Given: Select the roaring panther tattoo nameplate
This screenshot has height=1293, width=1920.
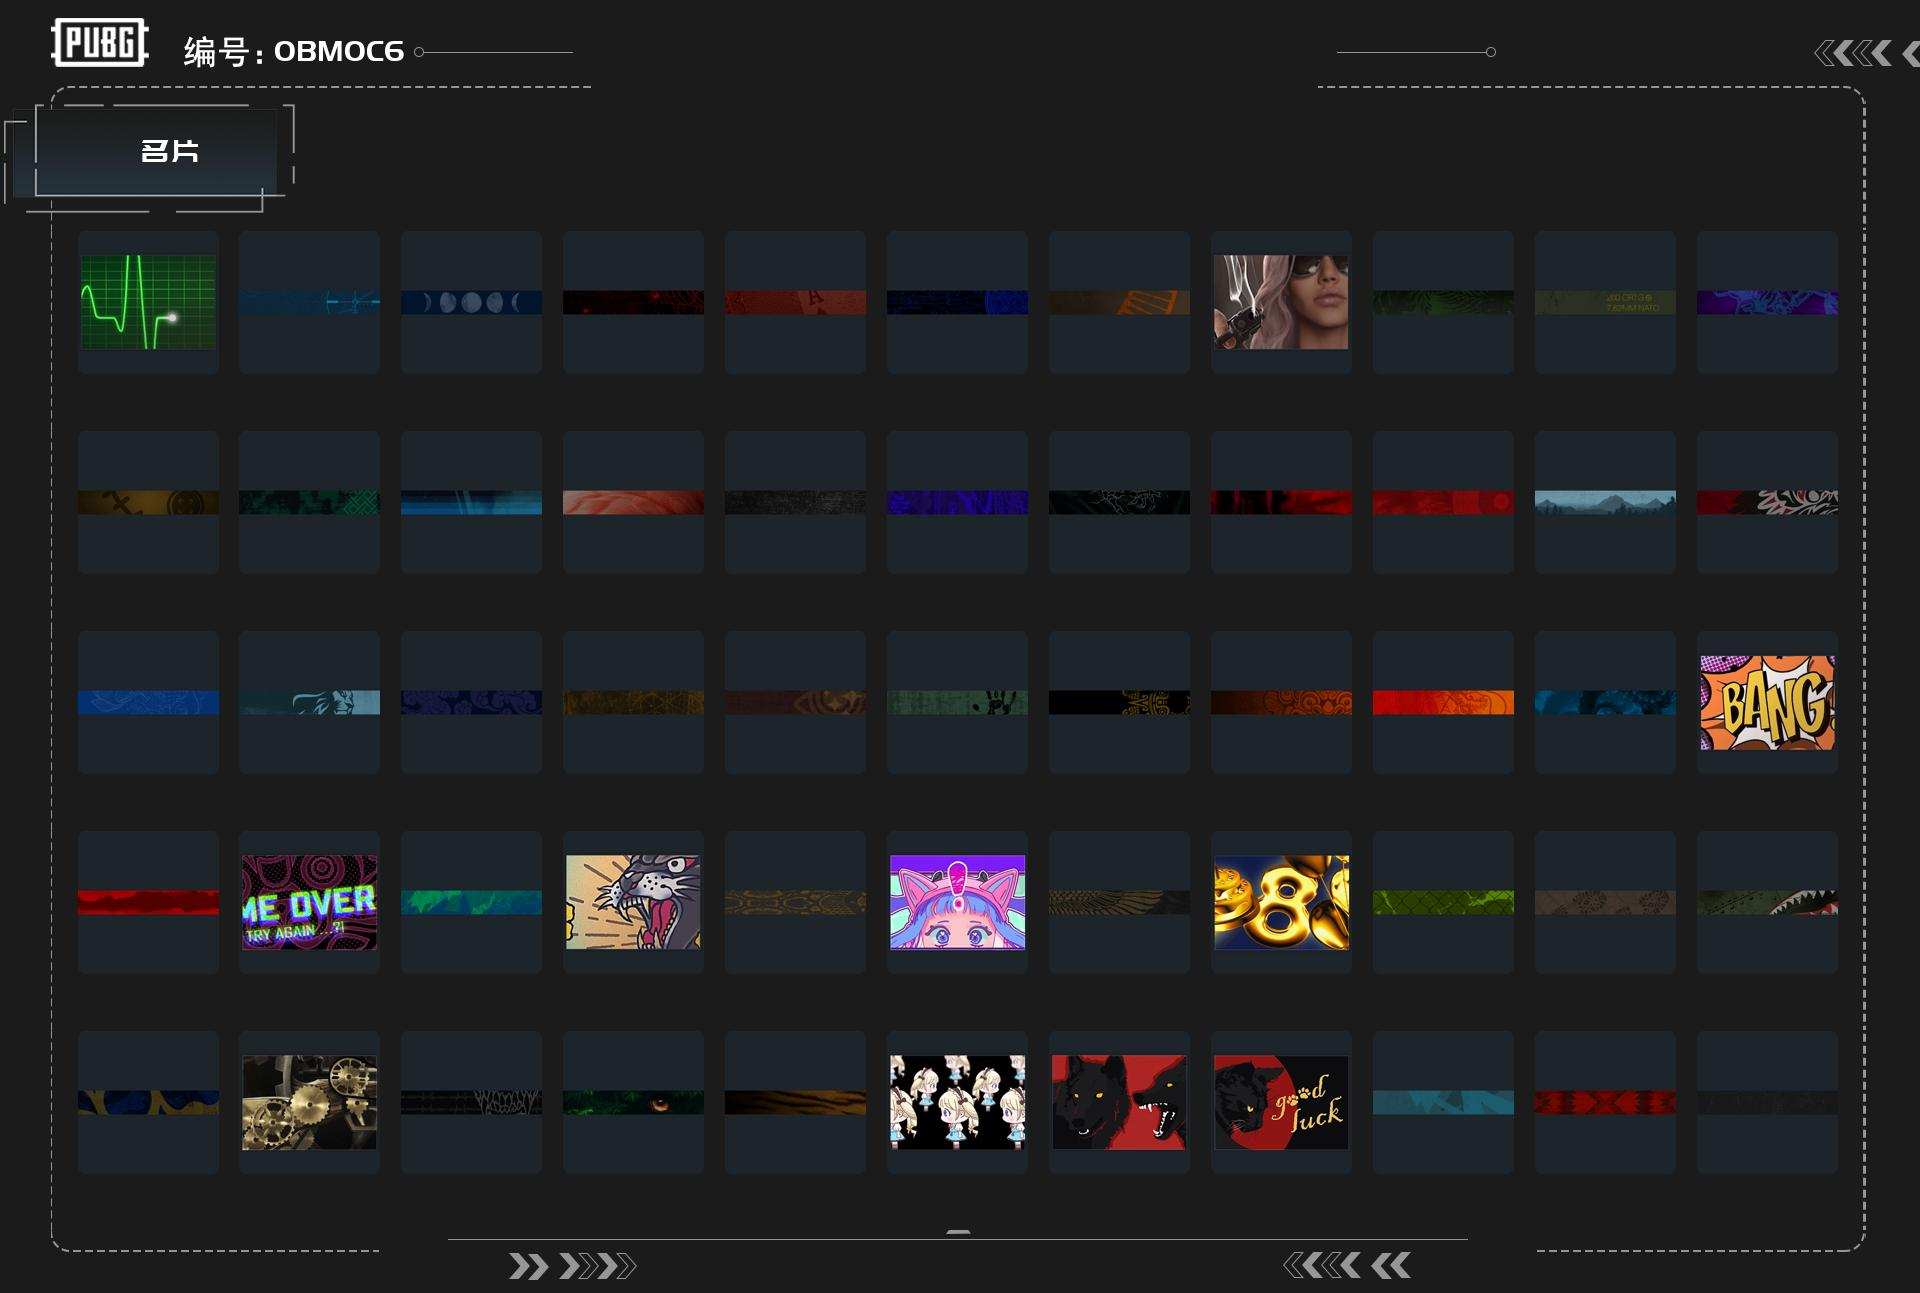Looking at the screenshot, I should [x=633, y=902].
